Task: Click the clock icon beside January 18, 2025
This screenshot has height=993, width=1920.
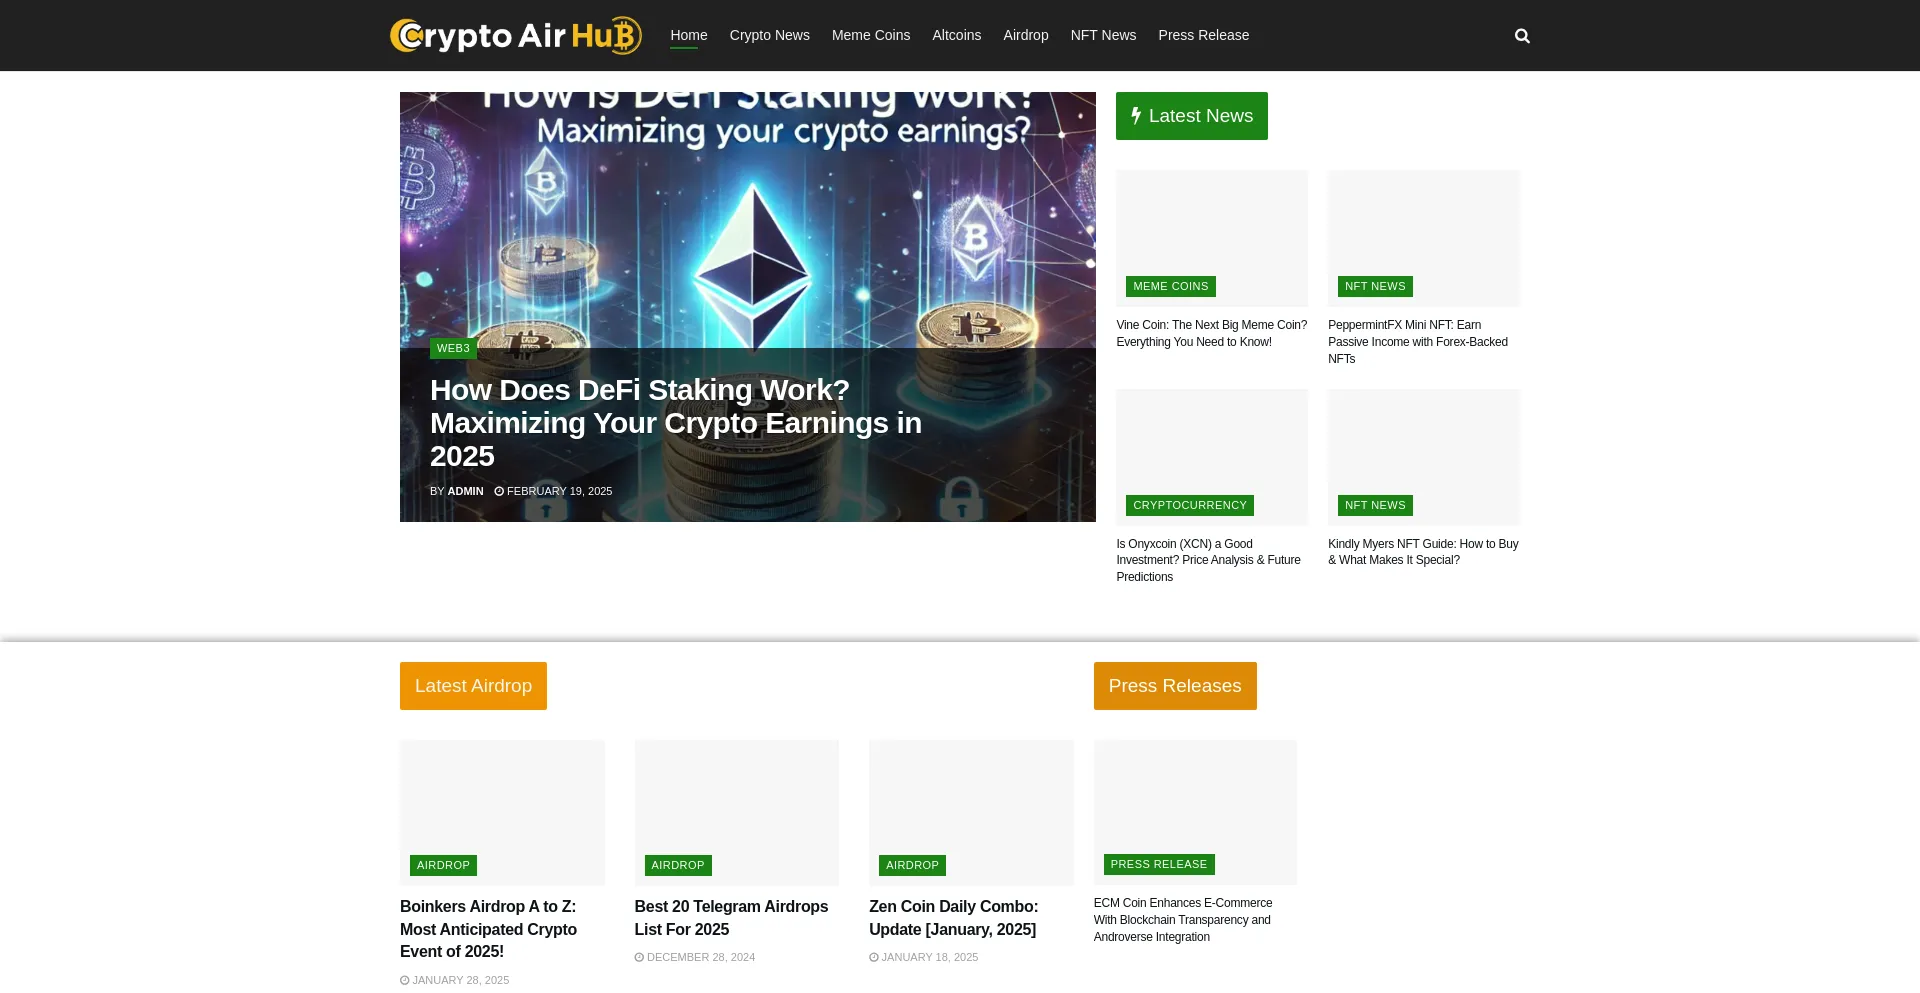Action: (874, 957)
